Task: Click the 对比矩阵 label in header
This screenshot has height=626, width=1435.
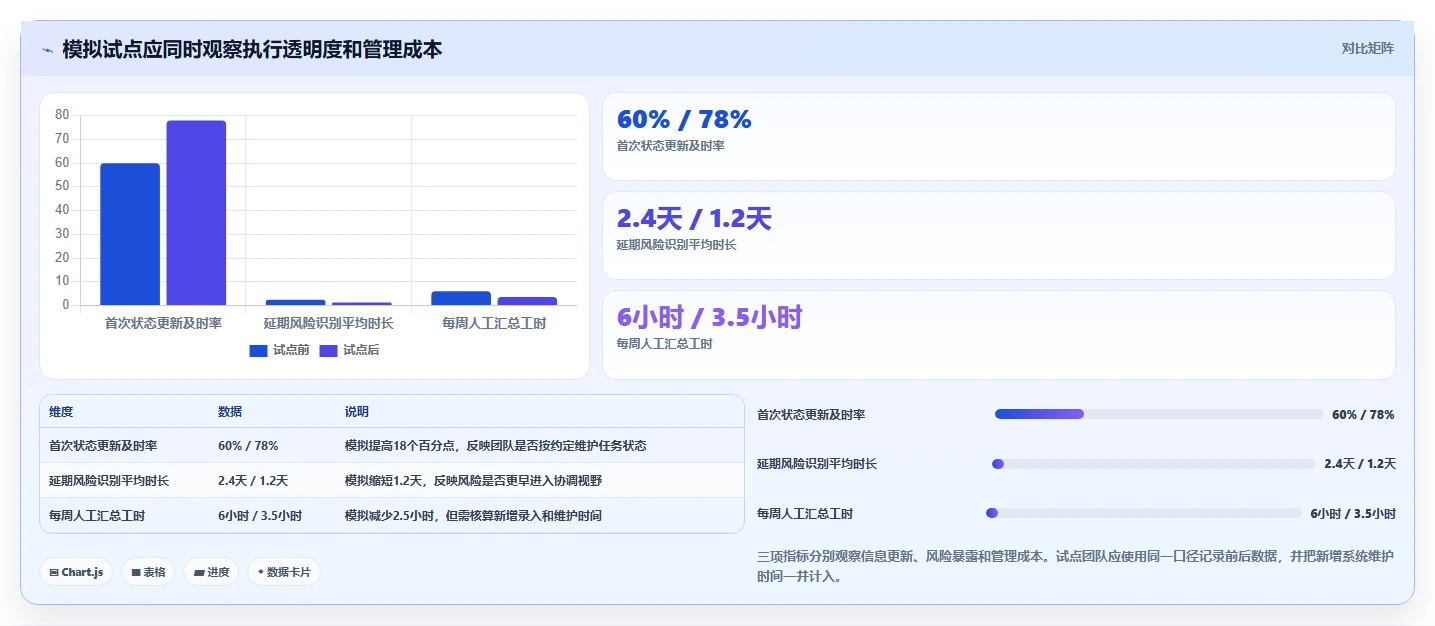Action: 1367,48
